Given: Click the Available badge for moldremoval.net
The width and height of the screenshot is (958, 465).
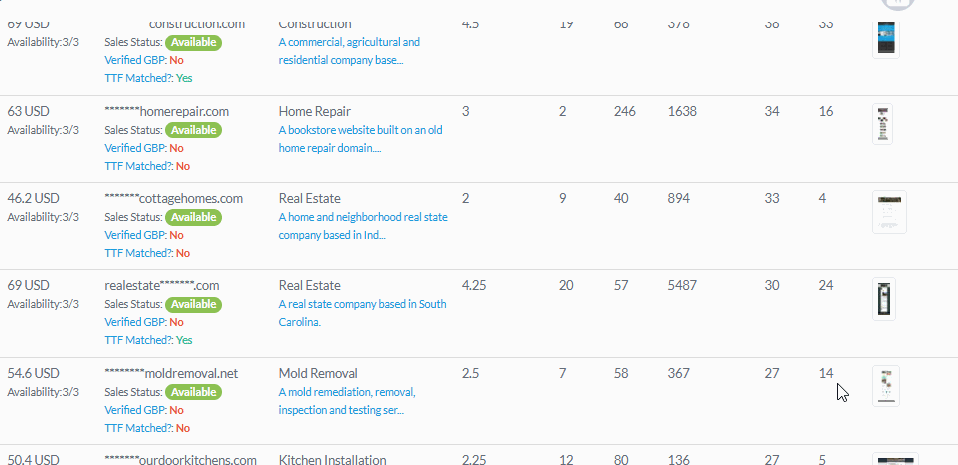Looking at the screenshot, I should (x=194, y=392).
